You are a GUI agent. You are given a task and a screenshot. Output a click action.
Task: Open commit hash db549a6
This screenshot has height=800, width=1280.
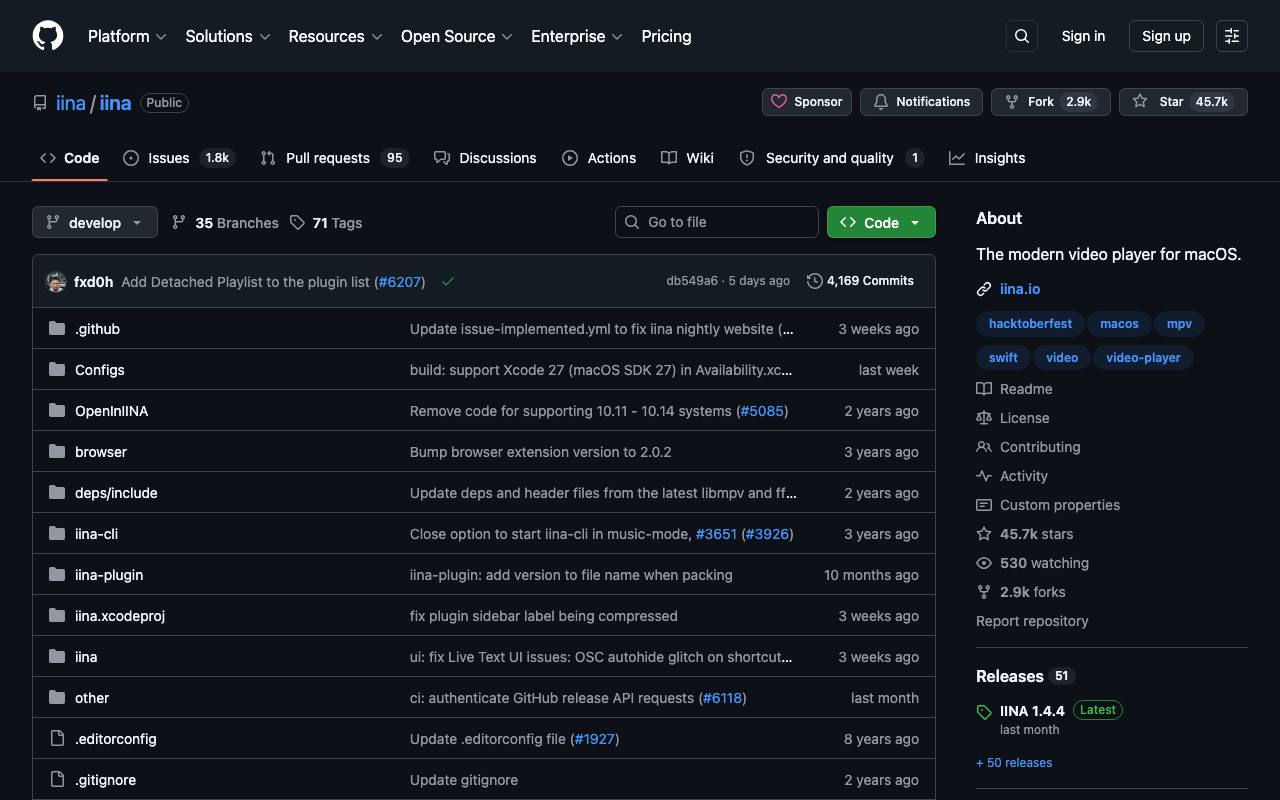692,281
